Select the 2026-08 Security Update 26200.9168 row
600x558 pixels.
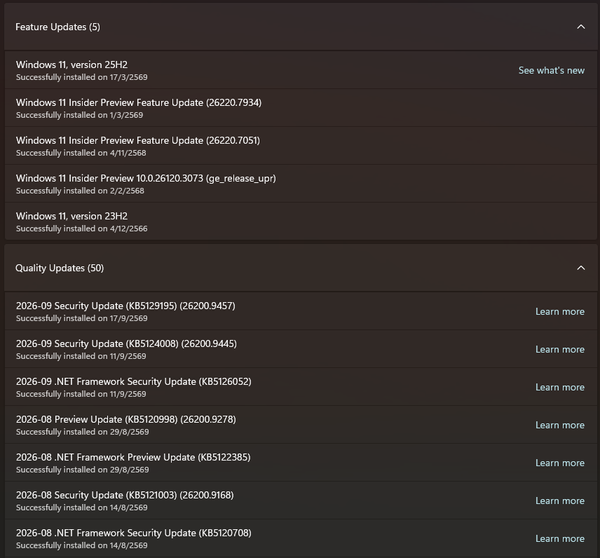click(301, 501)
